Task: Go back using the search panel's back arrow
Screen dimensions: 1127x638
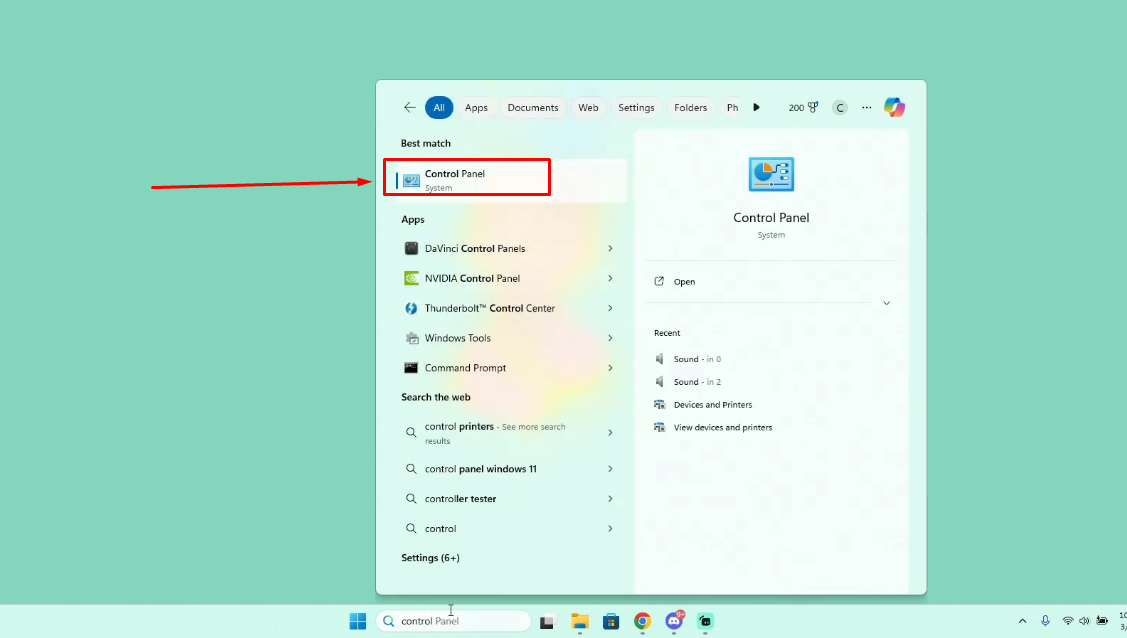Action: (x=410, y=108)
